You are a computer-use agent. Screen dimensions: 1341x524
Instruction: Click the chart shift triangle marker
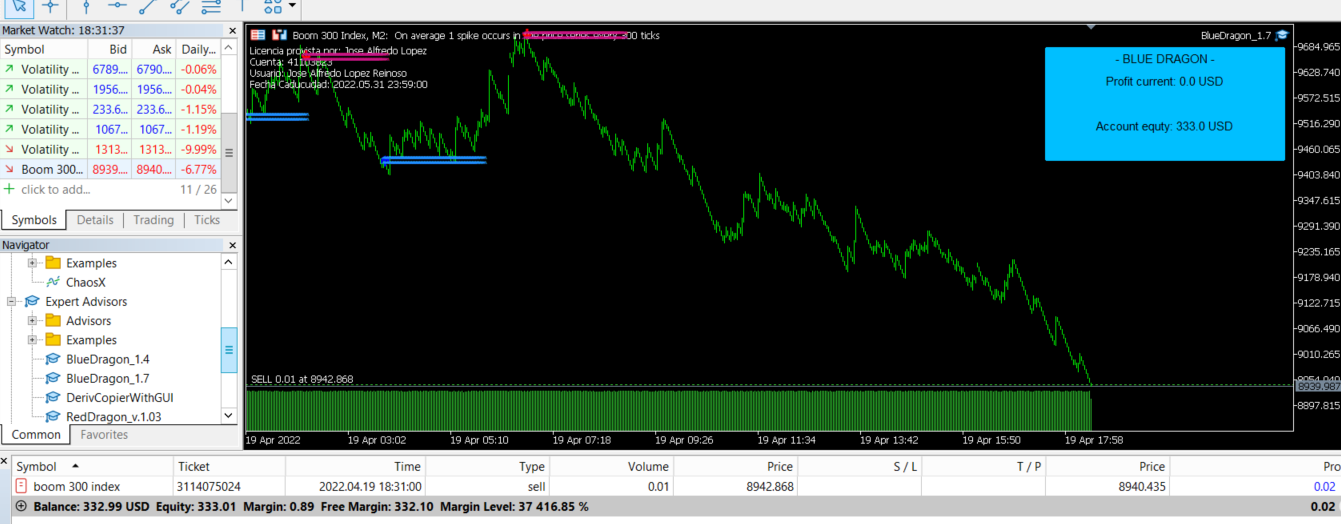(1090, 26)
